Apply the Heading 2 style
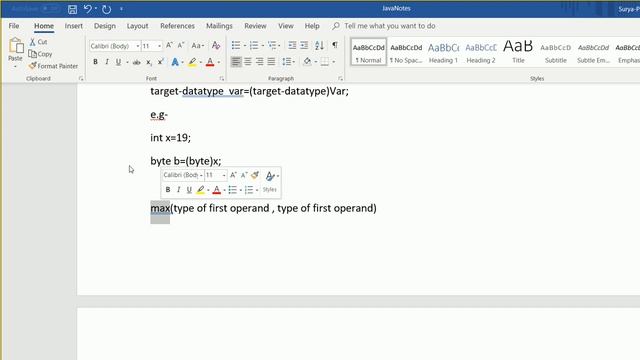Screen dimensions: 640x360 [x=481, y=52]
